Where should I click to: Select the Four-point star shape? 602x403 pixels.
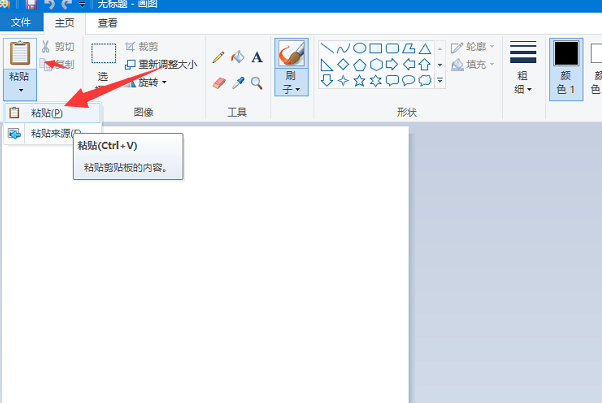(343, 81)
